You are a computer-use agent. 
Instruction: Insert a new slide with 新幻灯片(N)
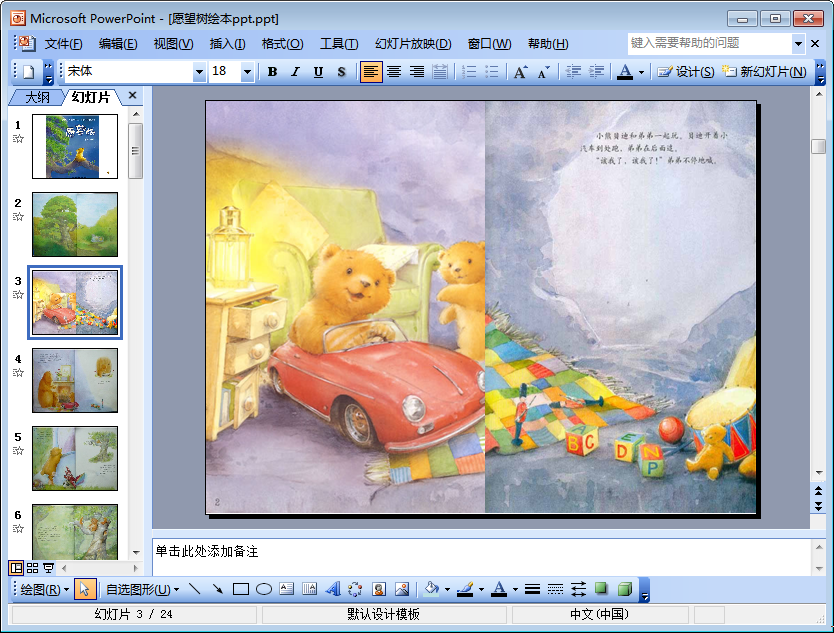tap(764, 71)
